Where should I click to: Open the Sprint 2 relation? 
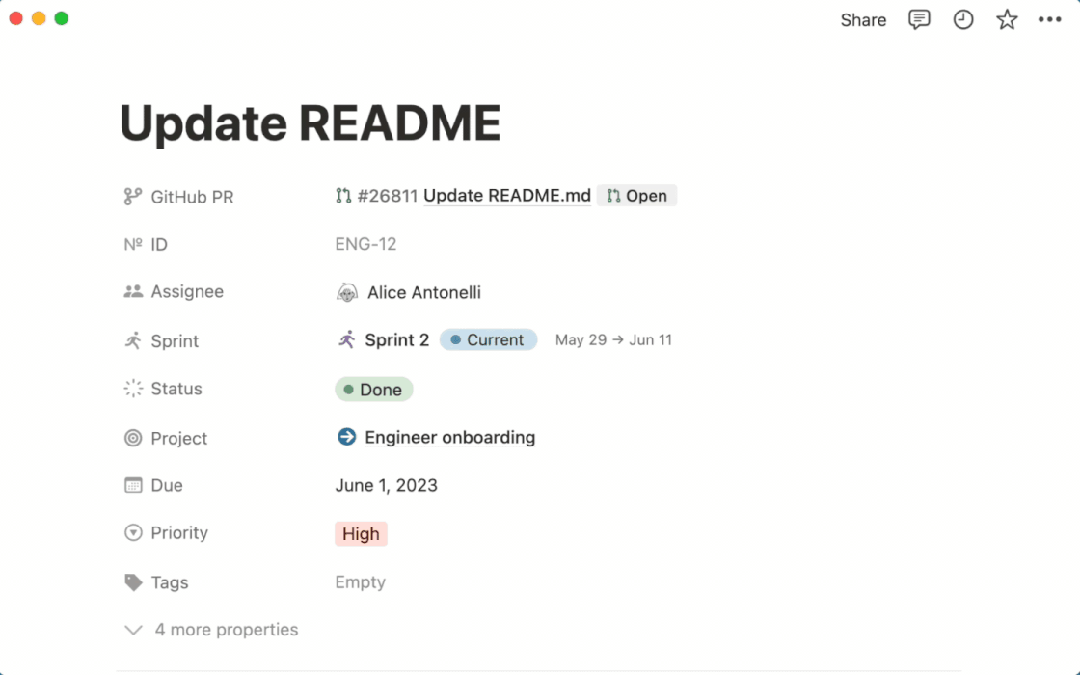tap(396, 340)
